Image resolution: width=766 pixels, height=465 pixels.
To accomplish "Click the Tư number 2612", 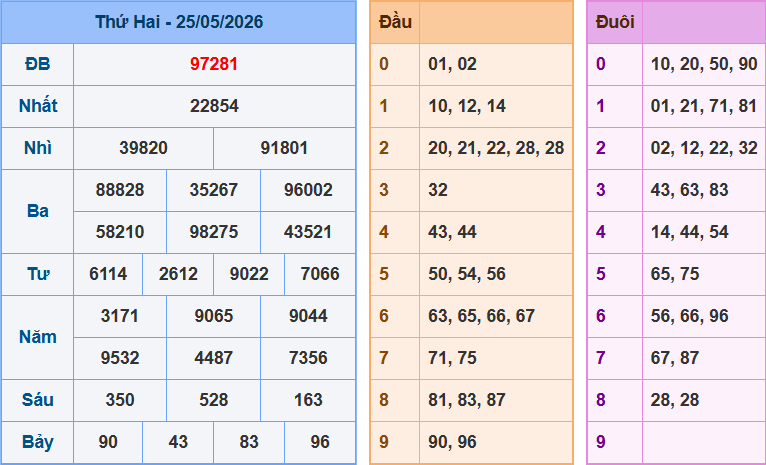I will (178, 274).
